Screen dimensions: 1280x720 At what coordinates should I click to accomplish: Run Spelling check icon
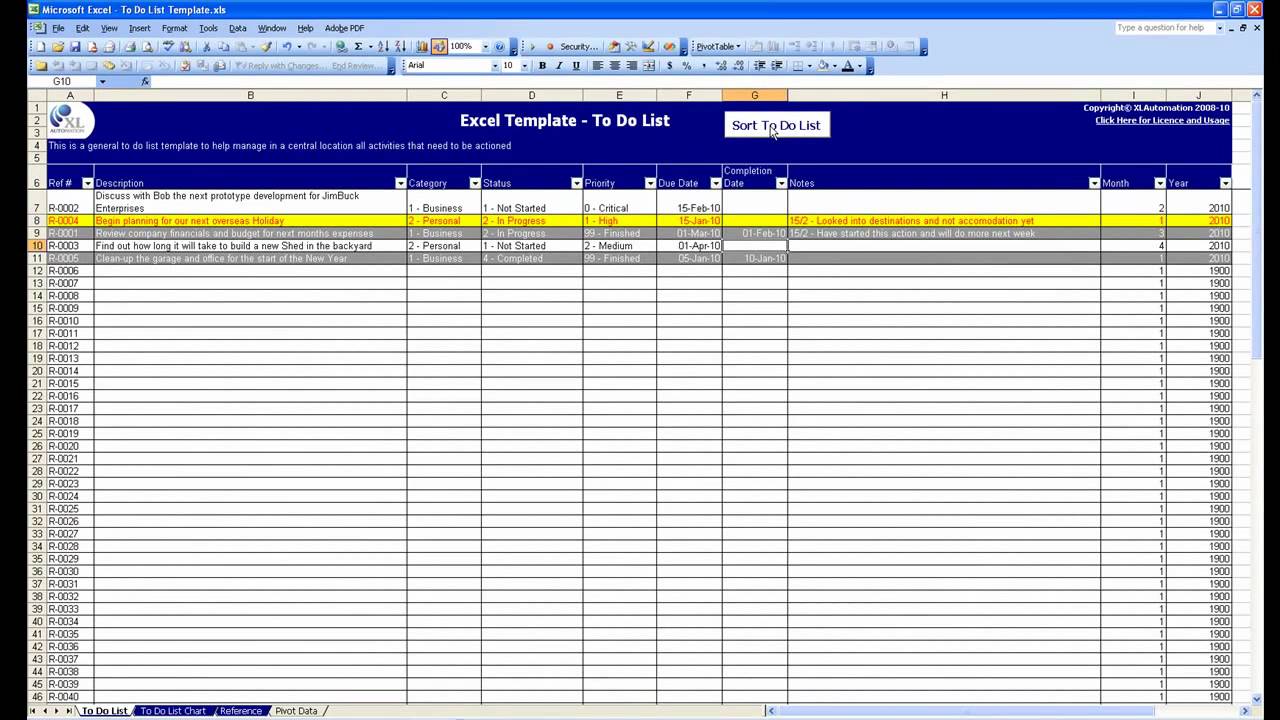pos(168,46)
